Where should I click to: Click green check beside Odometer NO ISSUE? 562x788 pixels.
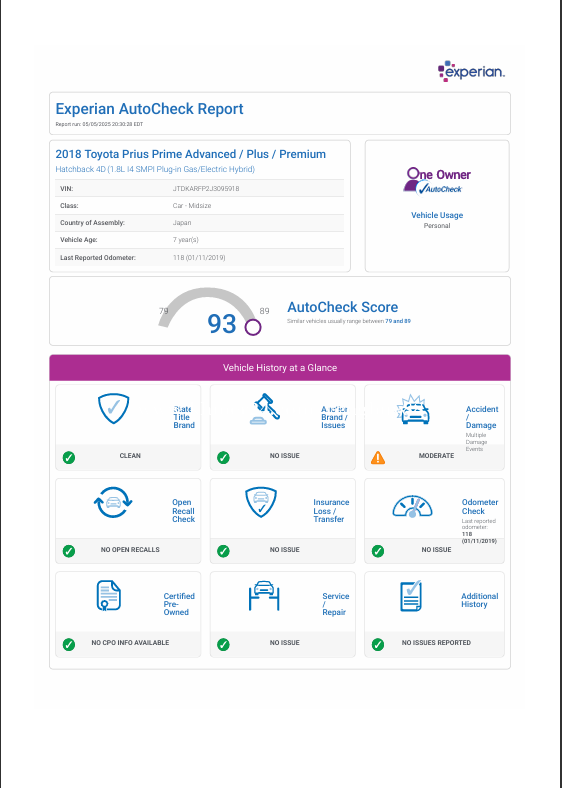378,551
